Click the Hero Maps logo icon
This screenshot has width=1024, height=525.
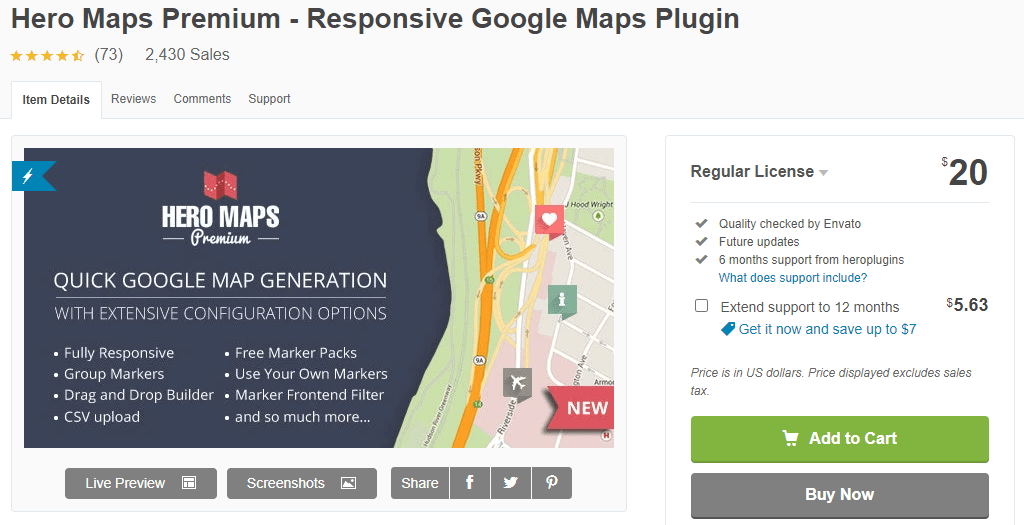(x=220, y=184)
